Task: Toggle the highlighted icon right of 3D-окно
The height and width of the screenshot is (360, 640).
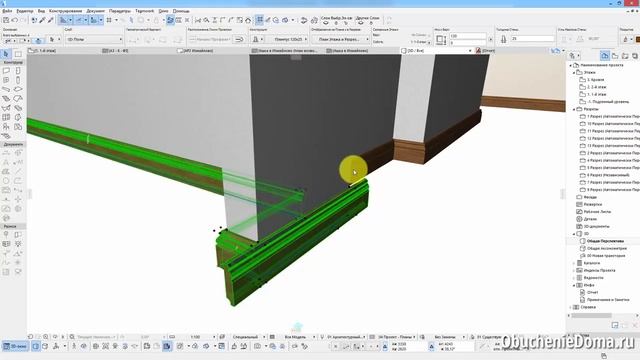Action: [x=36, y=346]
